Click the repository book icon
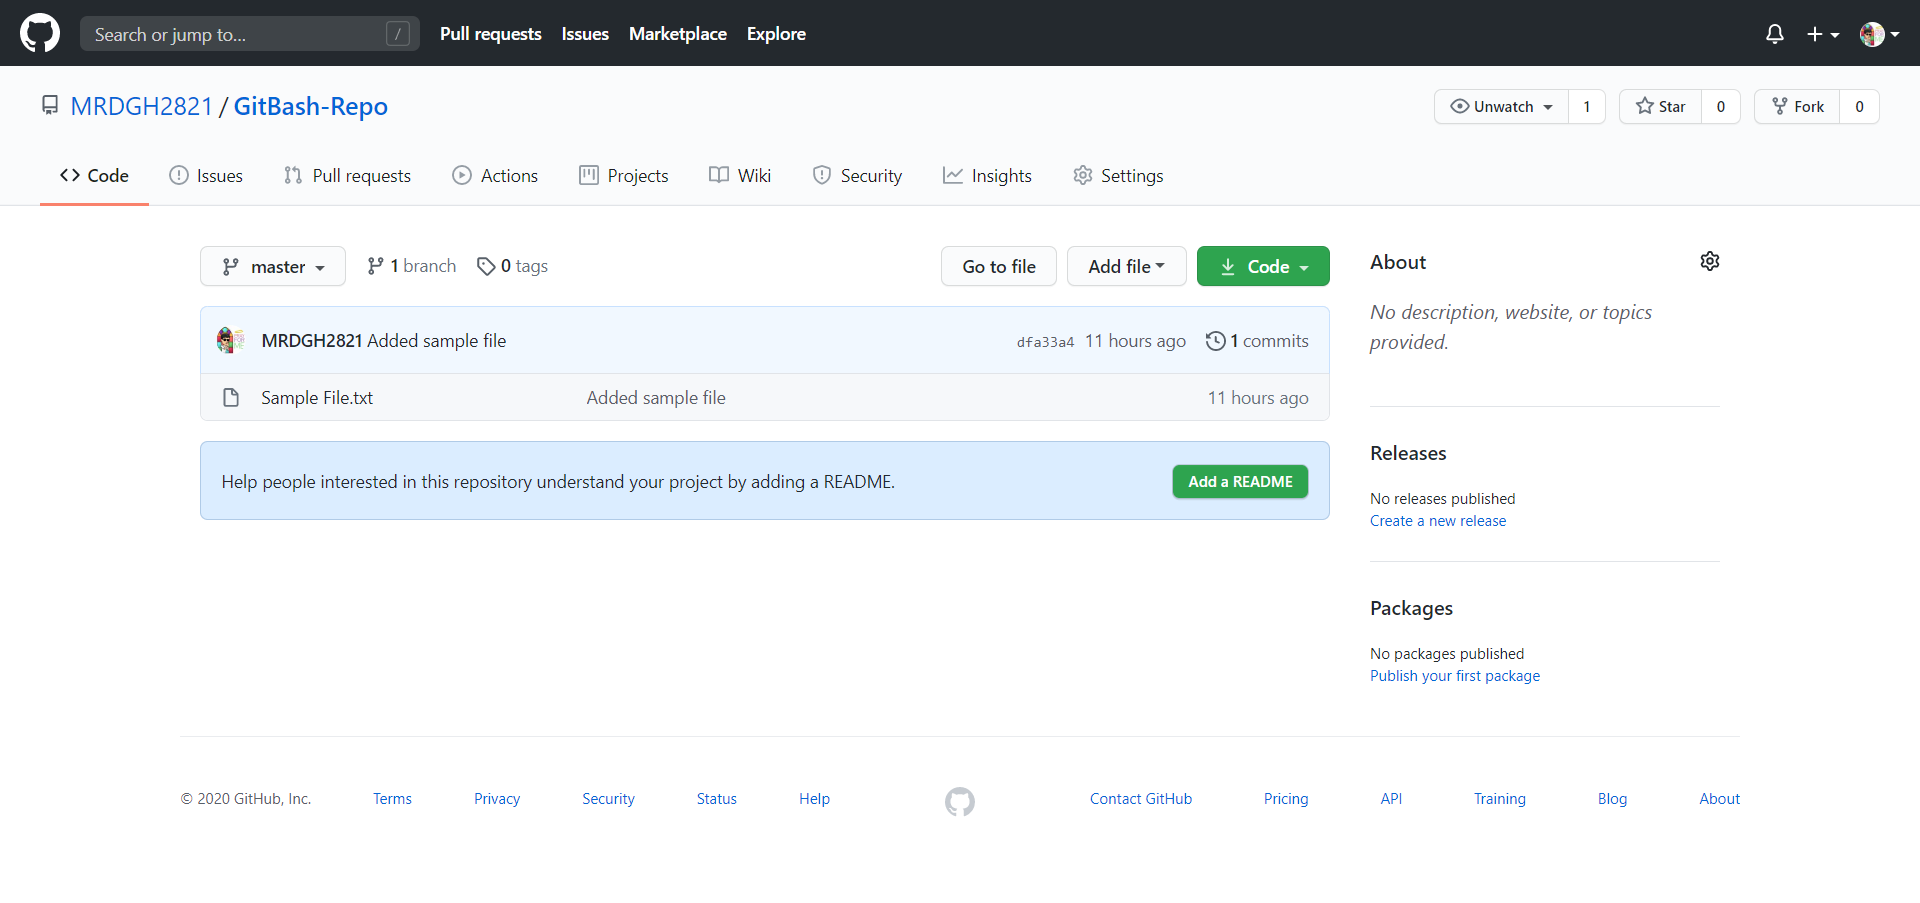Image resolution: width=1920 pixels, height=903 pixels. point(50,105)
